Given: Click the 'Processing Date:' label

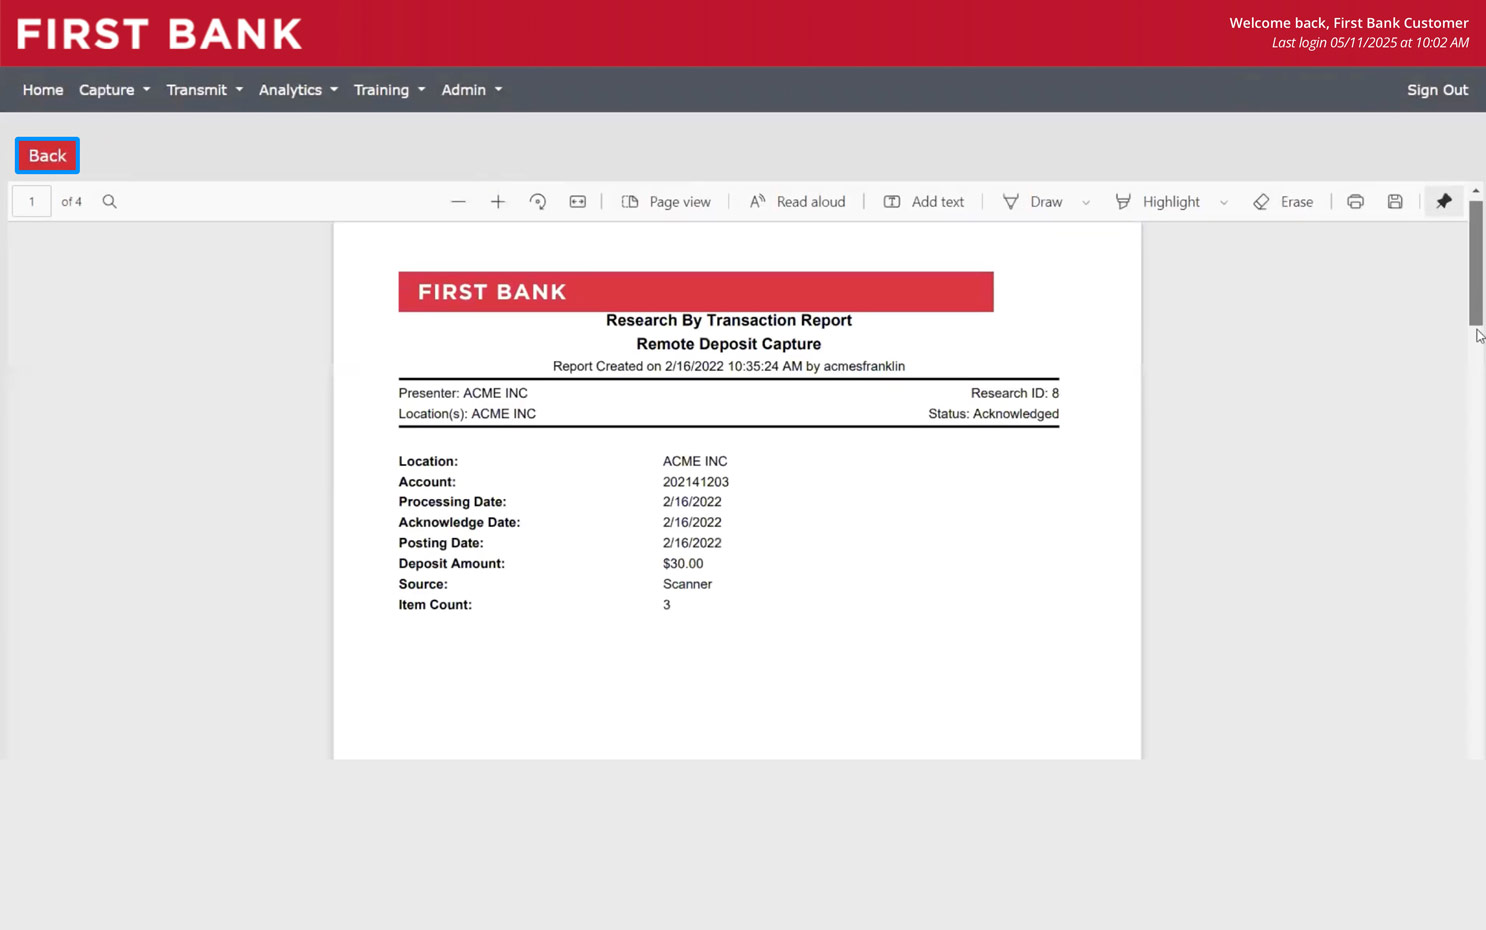Looking at the screenshot, I should tap(452, 502).
